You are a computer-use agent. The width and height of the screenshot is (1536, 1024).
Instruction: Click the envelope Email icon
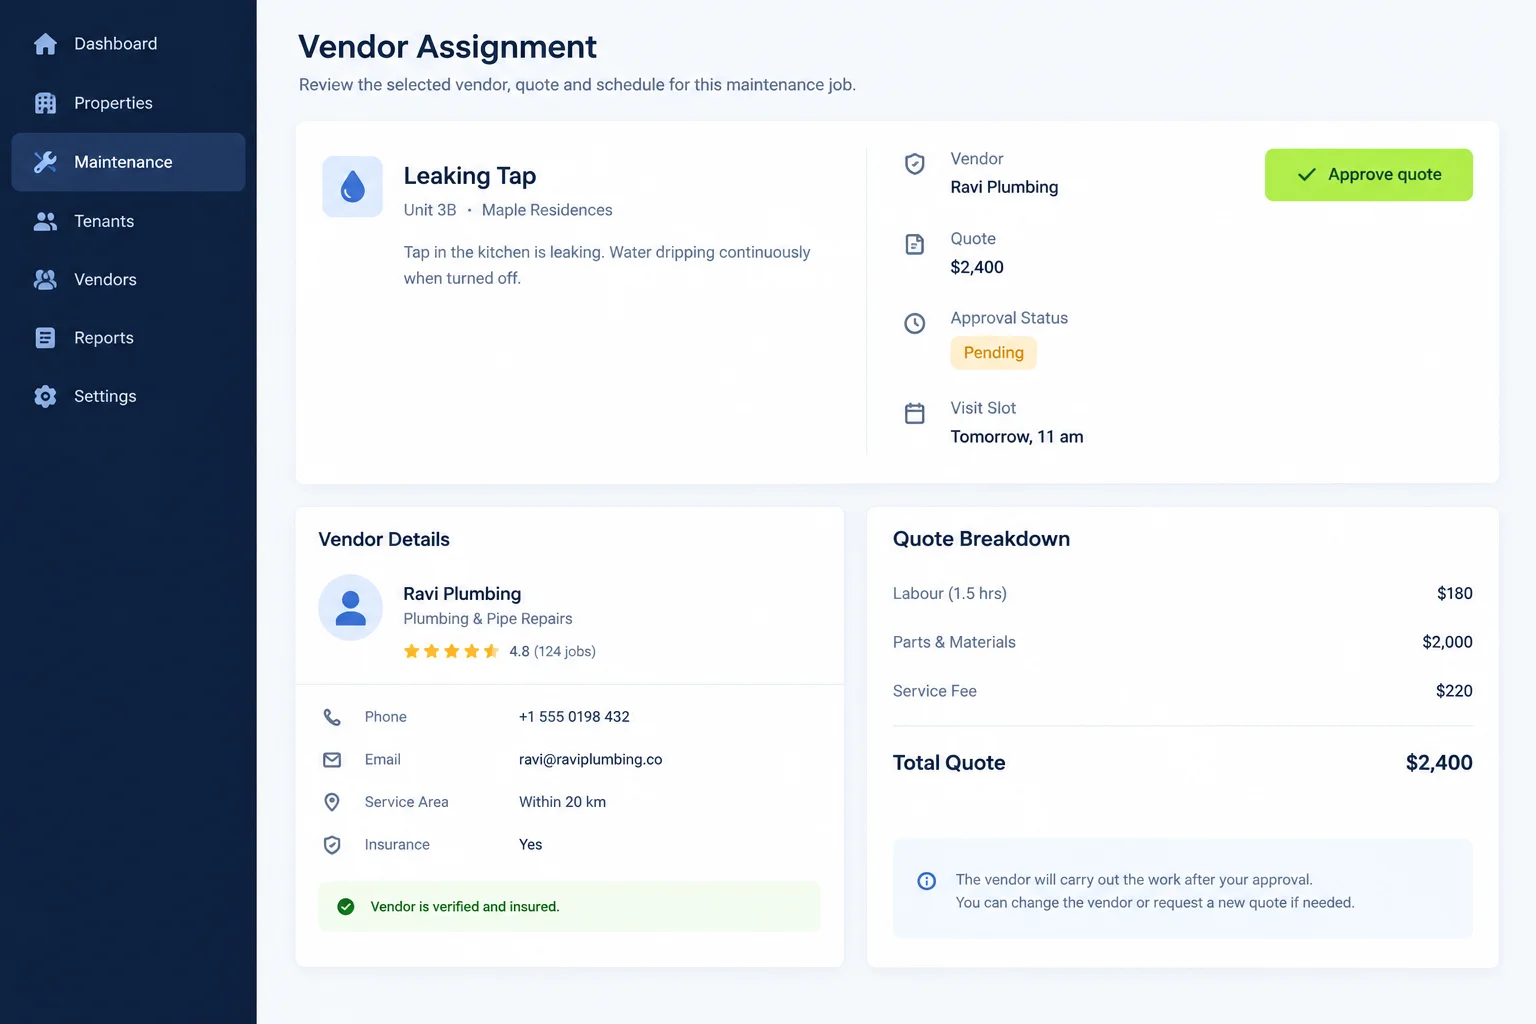[x=332, y=760]
